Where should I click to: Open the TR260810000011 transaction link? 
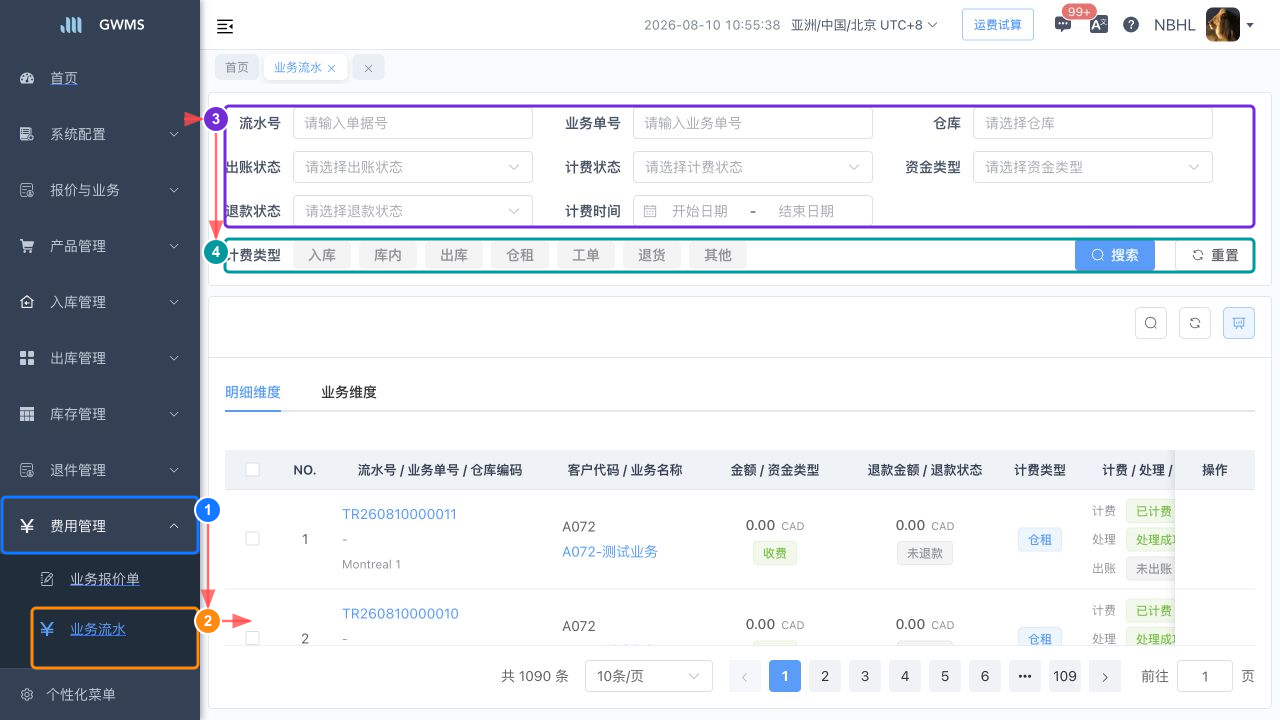tap(399, 514)
